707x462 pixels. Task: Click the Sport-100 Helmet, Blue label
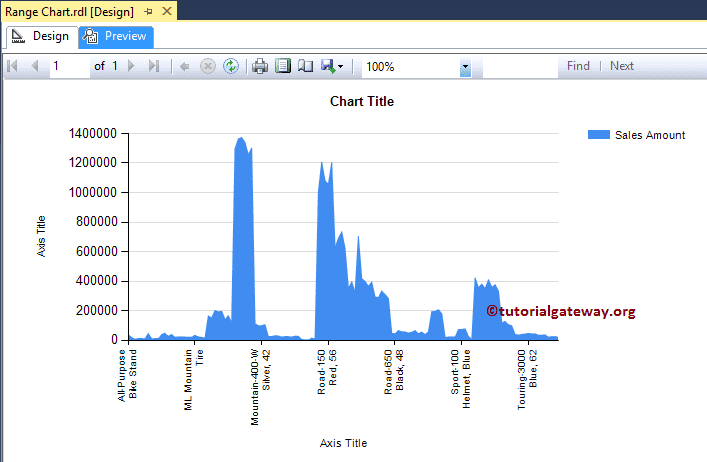pos(461,379)
